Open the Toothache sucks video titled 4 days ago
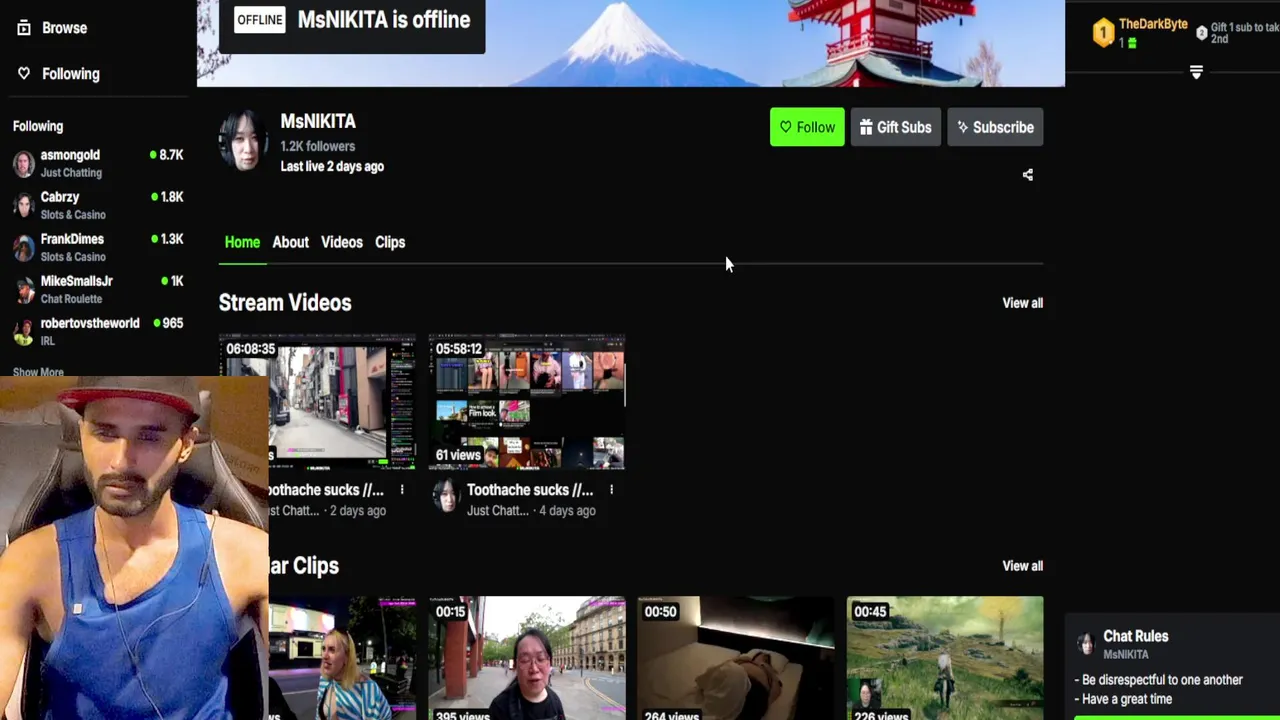The image size is (1280, 720). click(530, 490)
